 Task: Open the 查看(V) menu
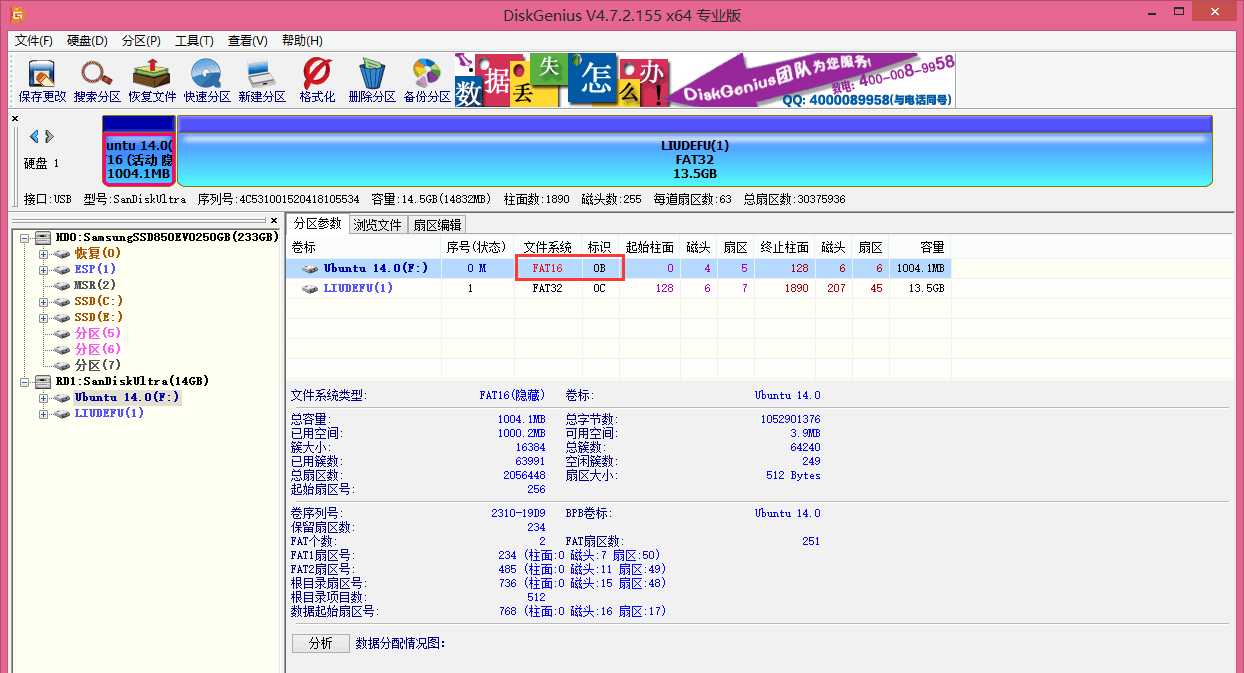click(x=247, y=41)
